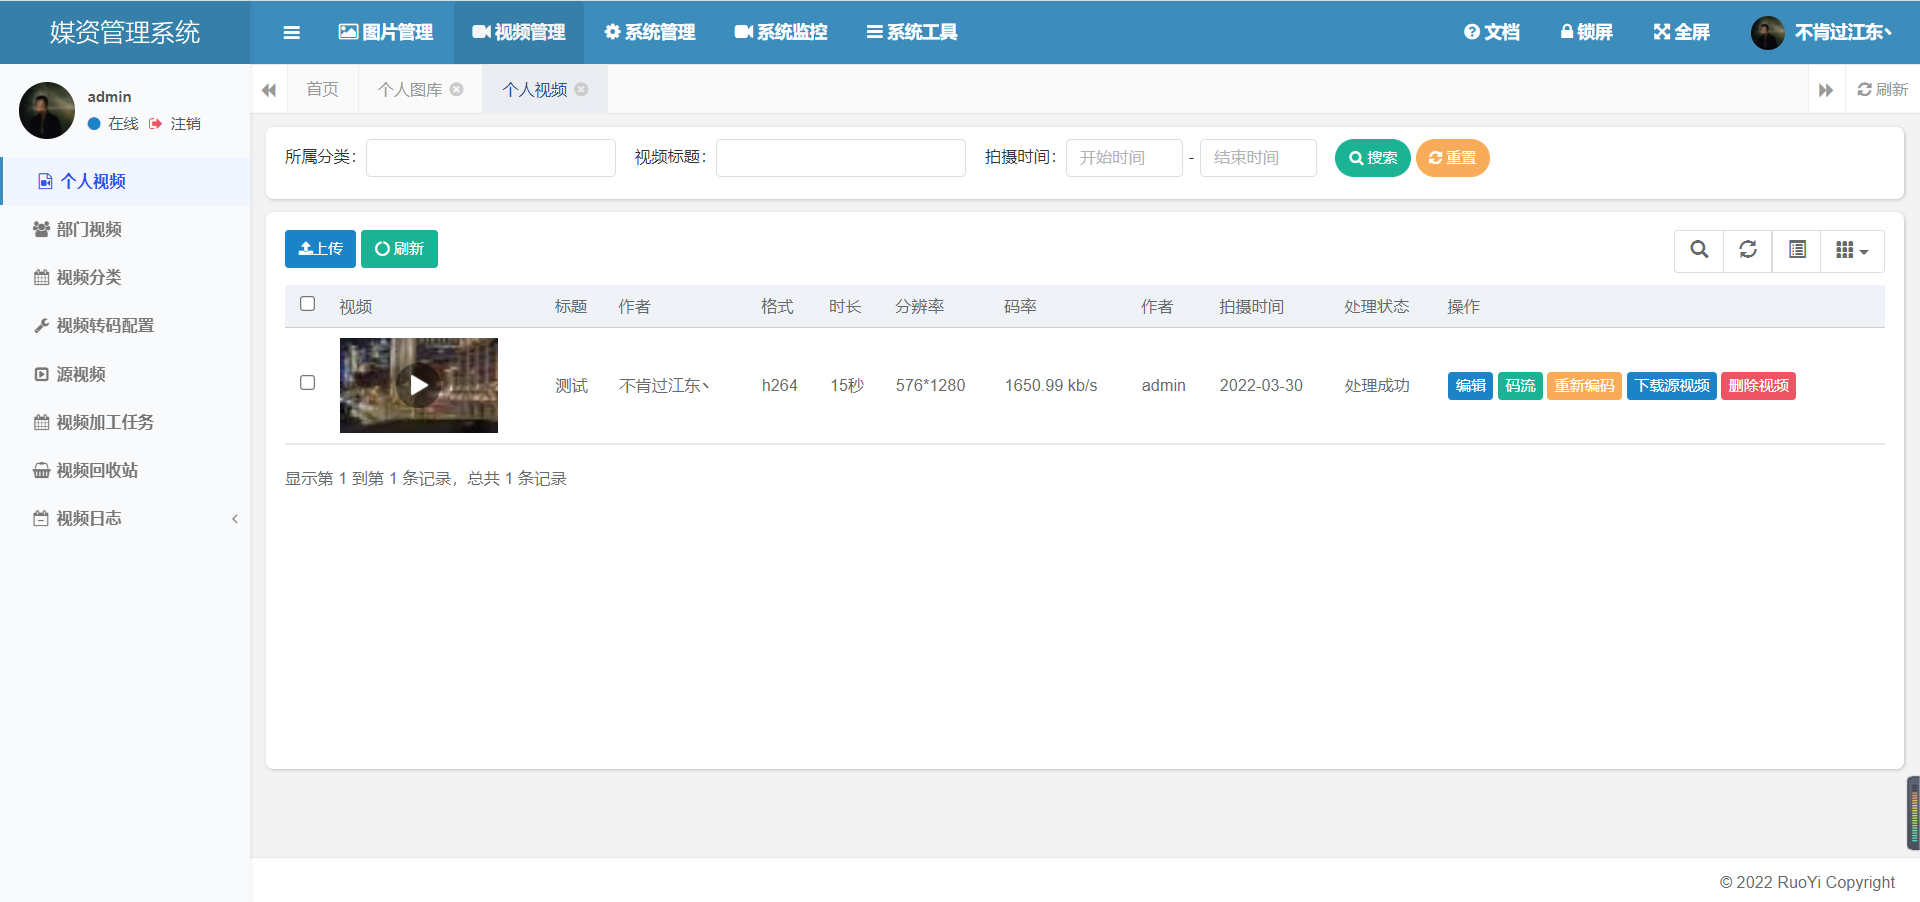Click the 处理状态 column header
This screenshot has width=1920, height=902.
click(x=1376, y=307)
